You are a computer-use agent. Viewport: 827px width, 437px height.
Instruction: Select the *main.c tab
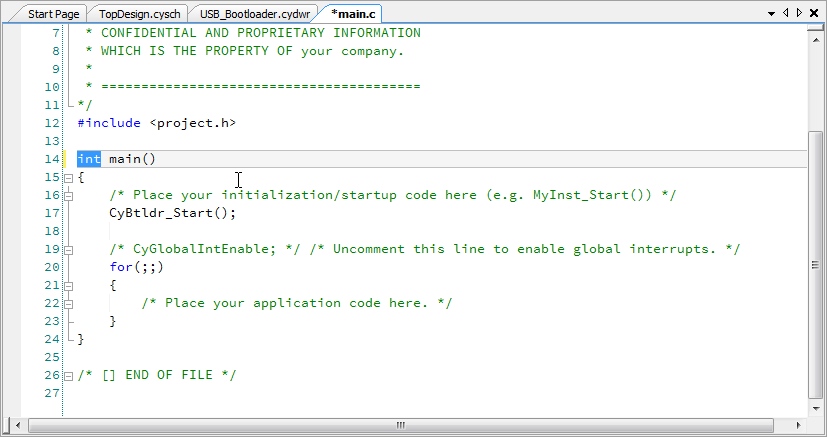353,14
